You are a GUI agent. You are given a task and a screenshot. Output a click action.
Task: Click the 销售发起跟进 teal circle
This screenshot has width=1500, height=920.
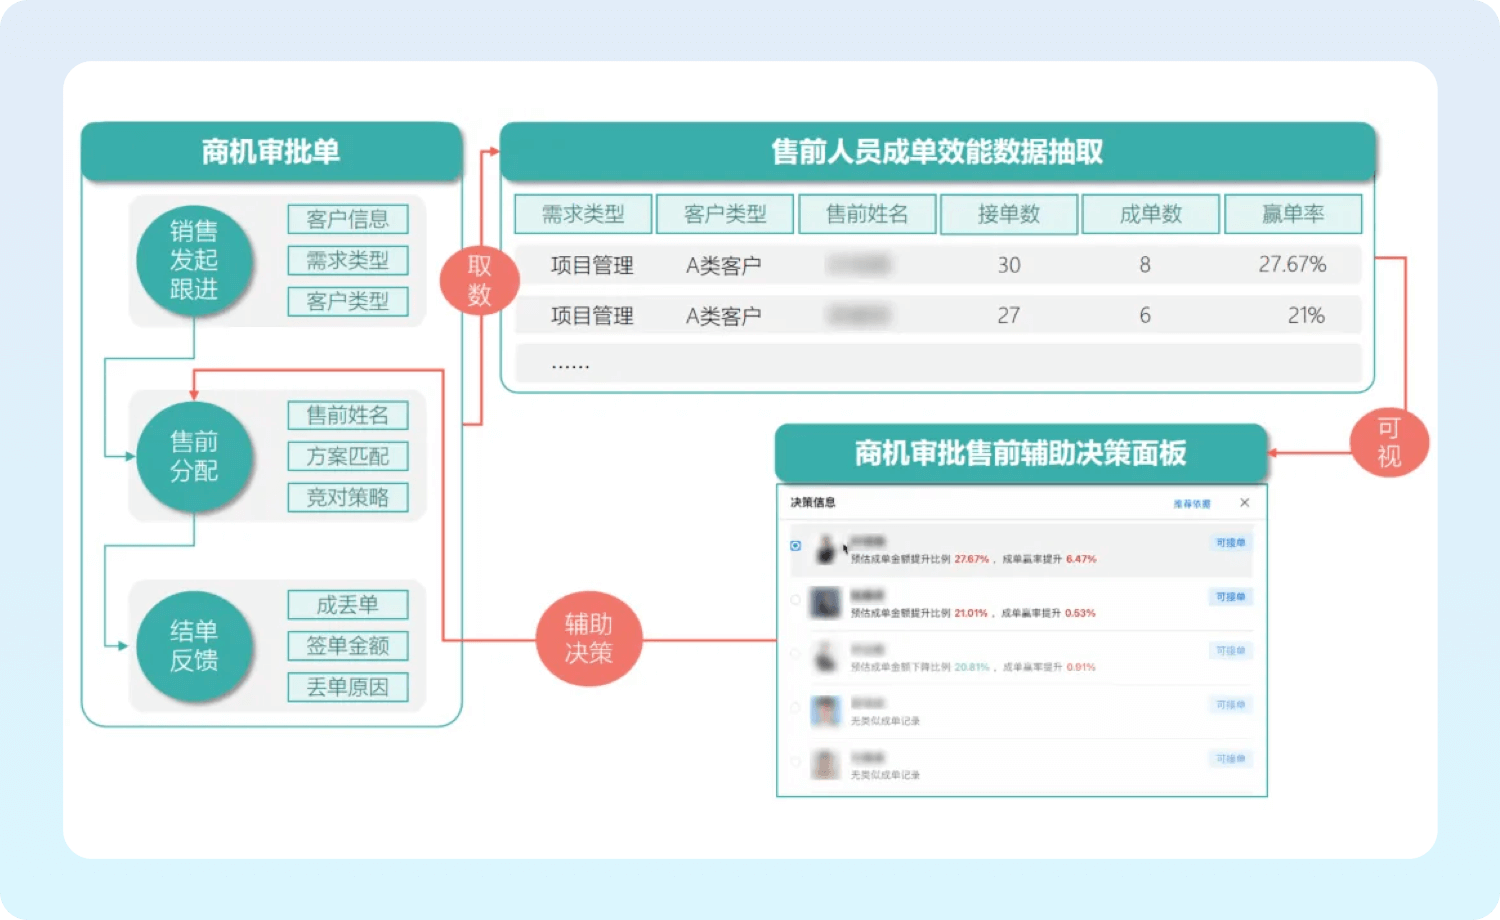[x=194, y=260]
